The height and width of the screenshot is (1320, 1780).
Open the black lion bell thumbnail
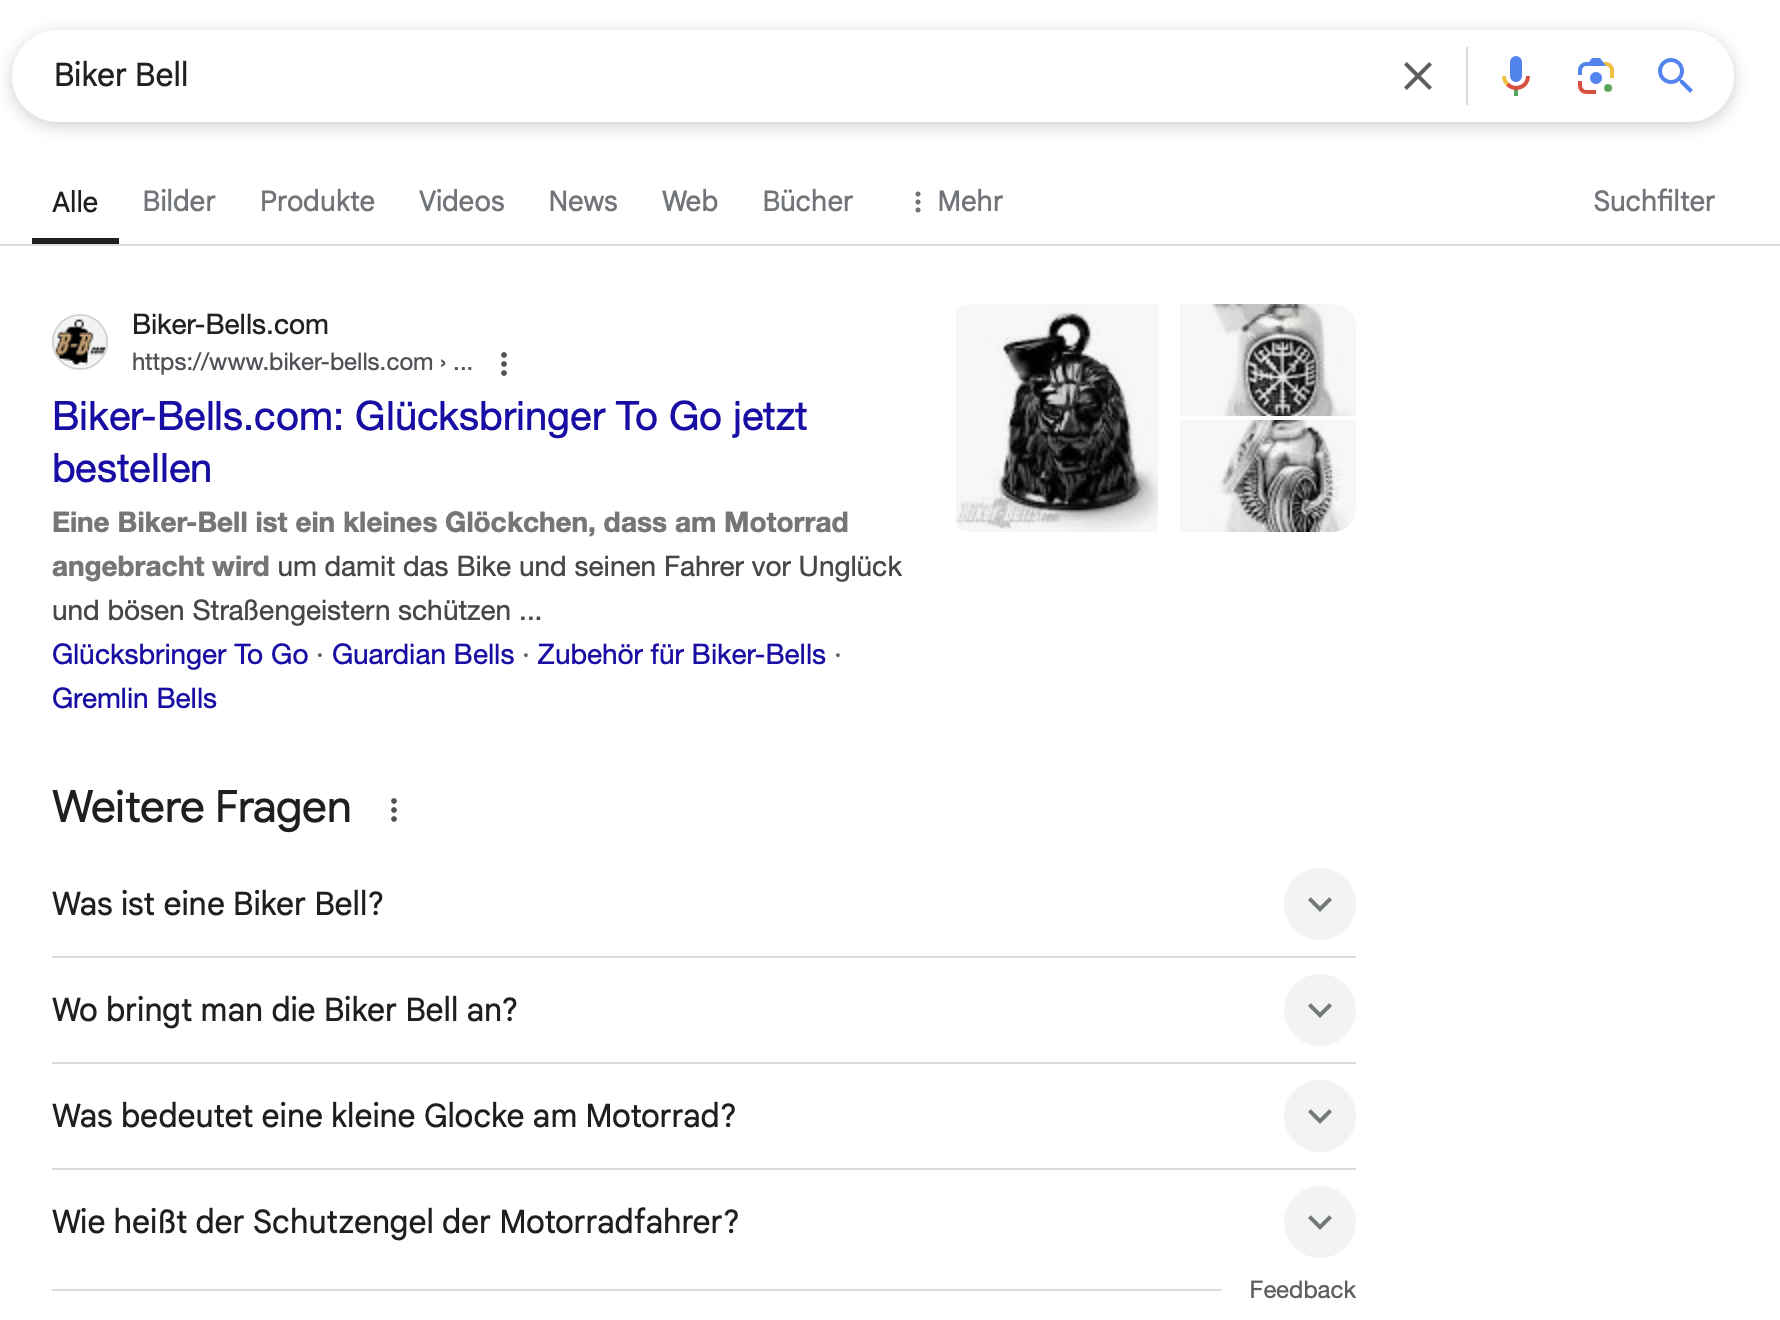tap(1057, 418)
